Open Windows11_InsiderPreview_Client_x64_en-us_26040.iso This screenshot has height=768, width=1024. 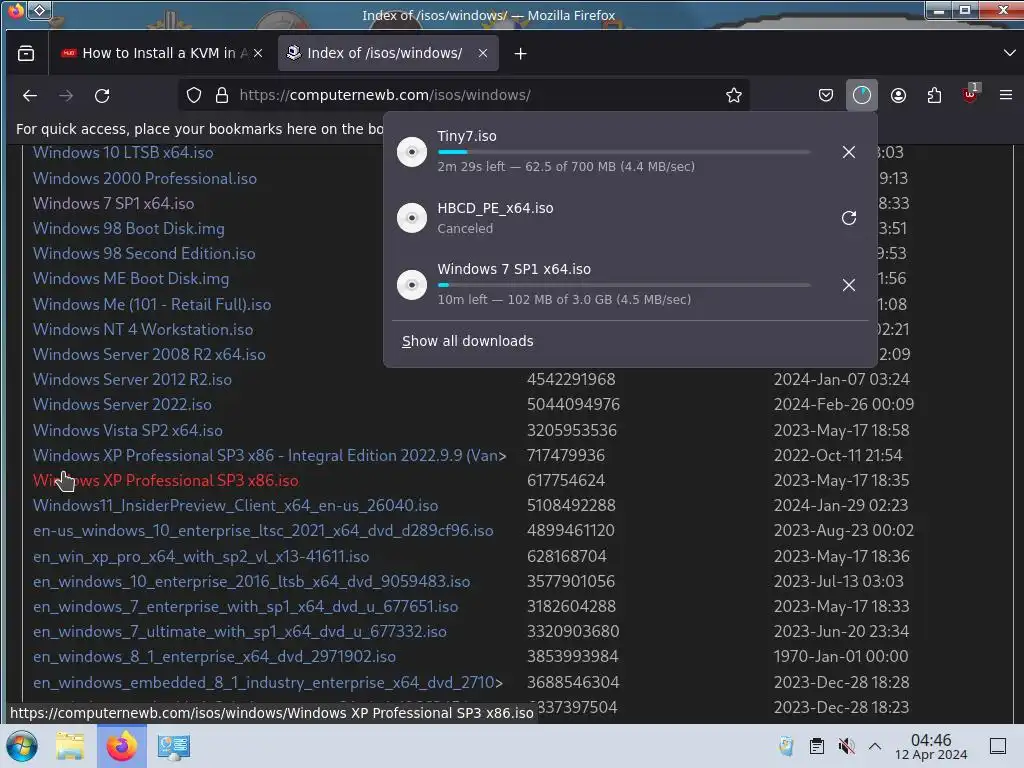point(235,505)
